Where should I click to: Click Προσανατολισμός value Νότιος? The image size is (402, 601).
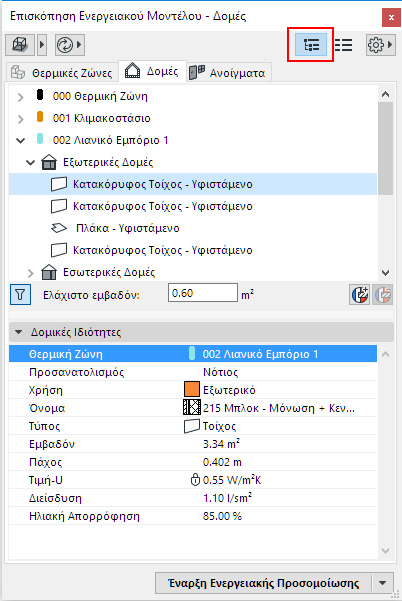pyautogui.click(x=220, y=372)
